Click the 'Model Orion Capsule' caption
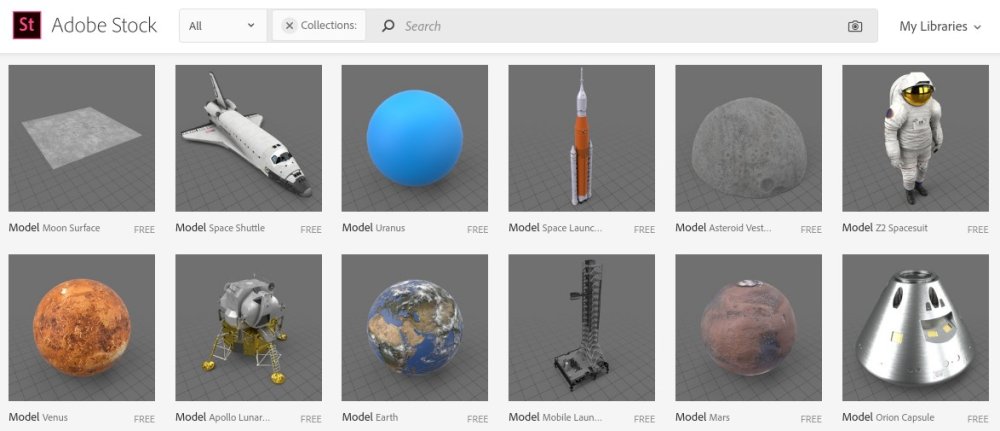 coord(888,417)
